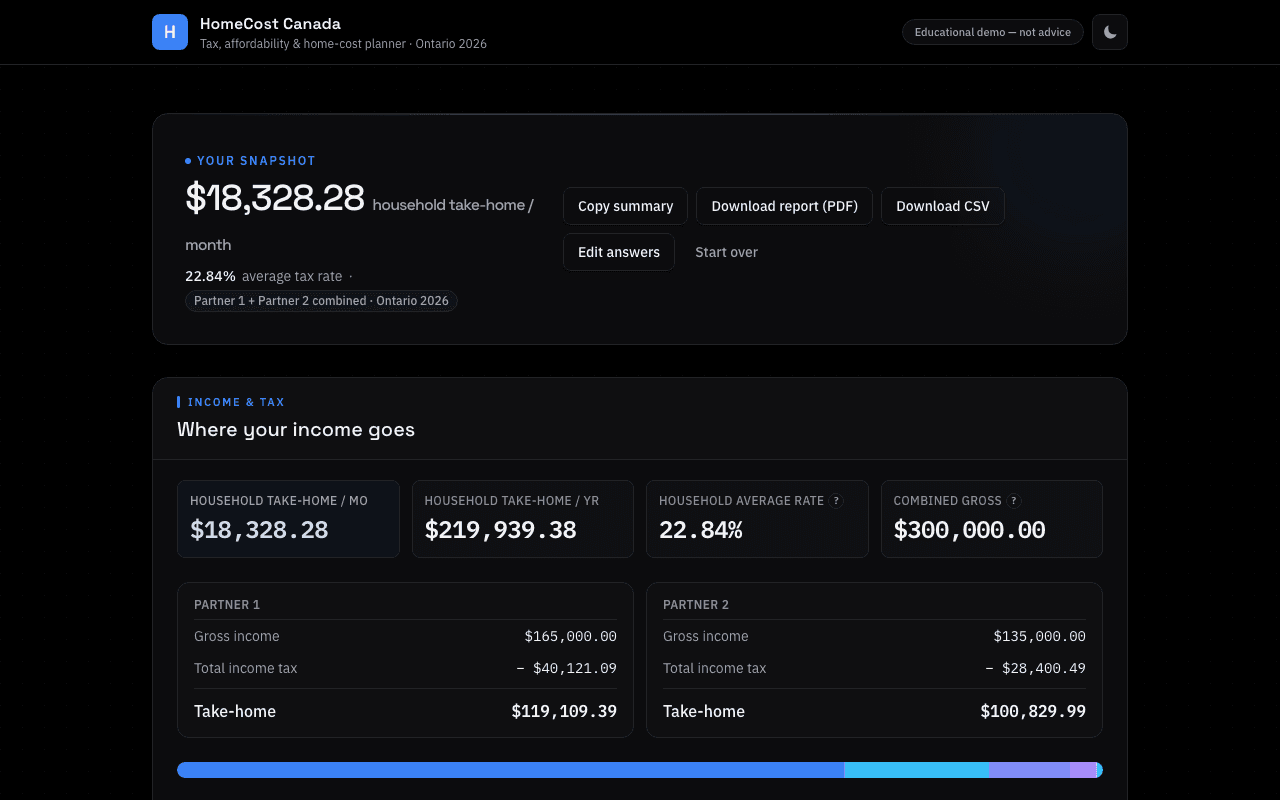
Task: Click the Download CSV button
Action: click(943, 206)
